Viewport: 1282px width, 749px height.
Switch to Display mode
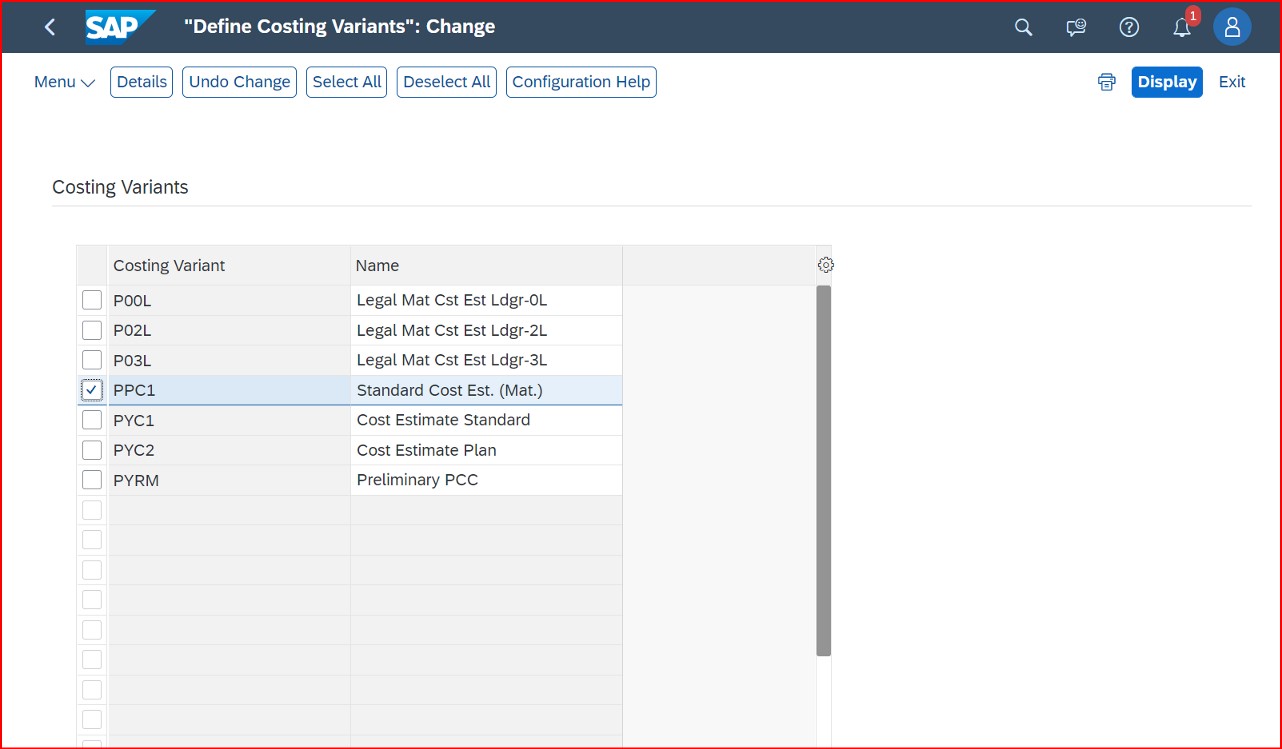[x=1167, y=82]
